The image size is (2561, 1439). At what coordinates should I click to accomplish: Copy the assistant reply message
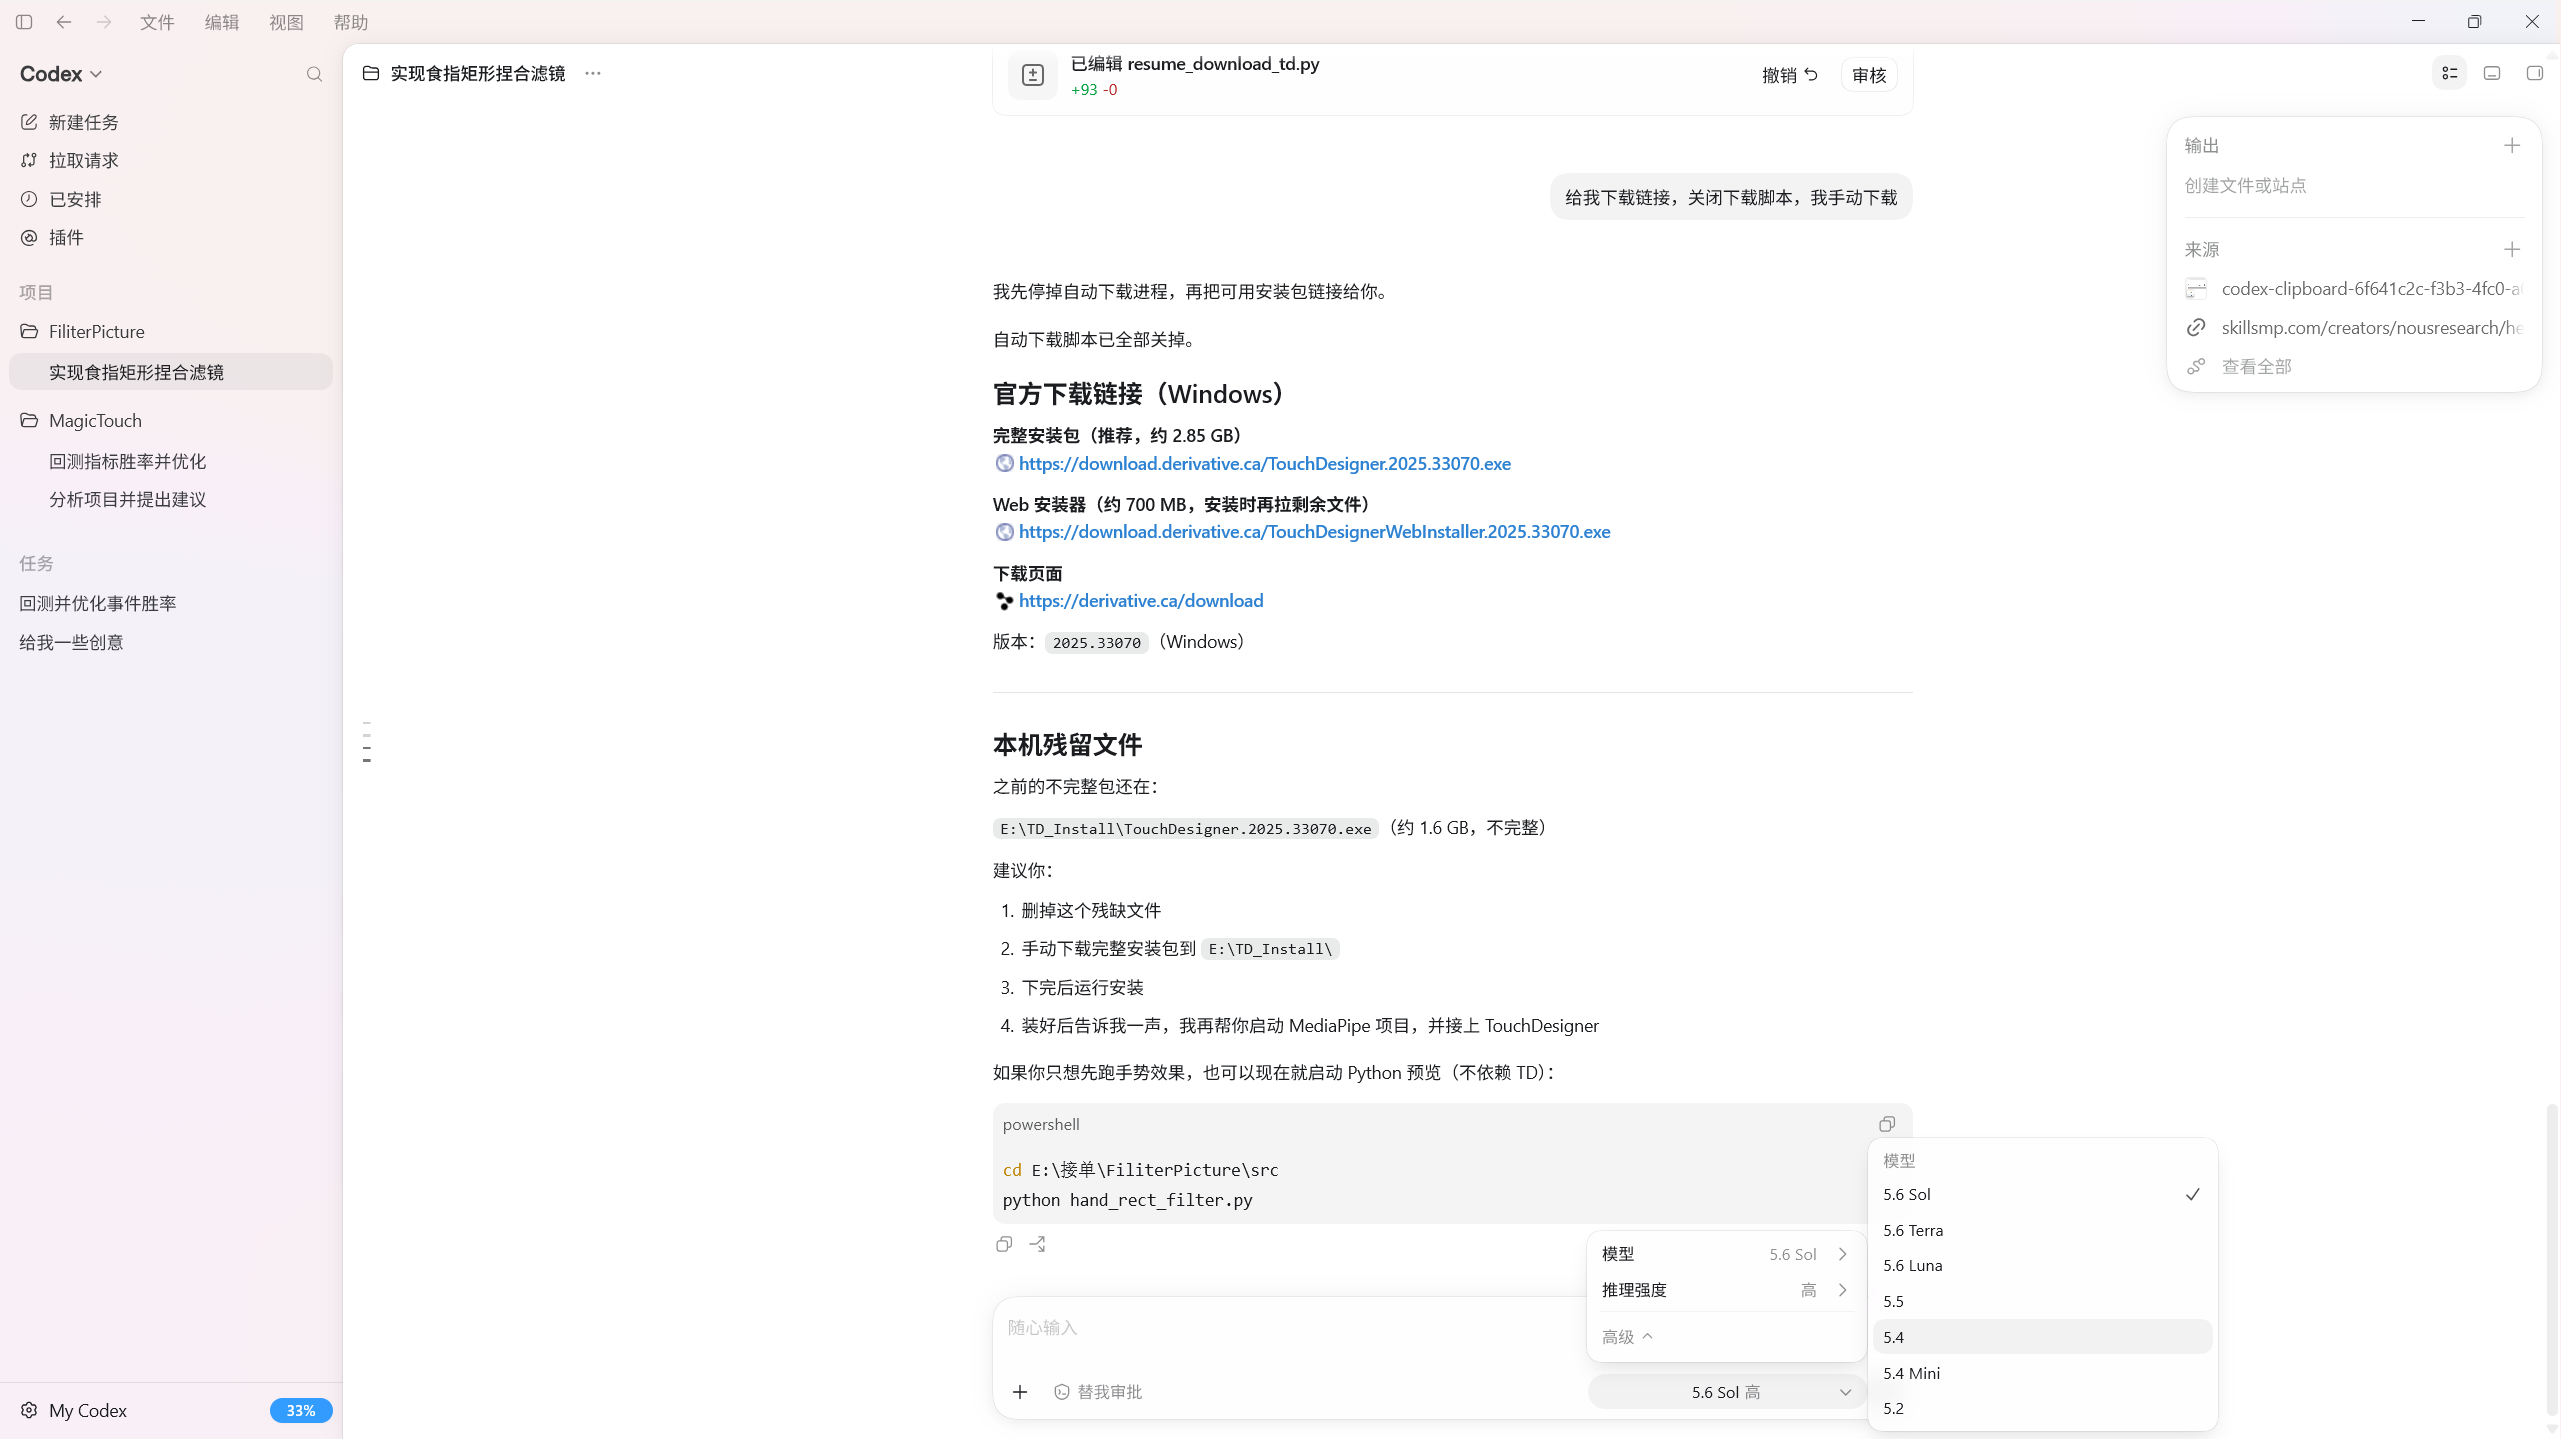(1004, 1244)
